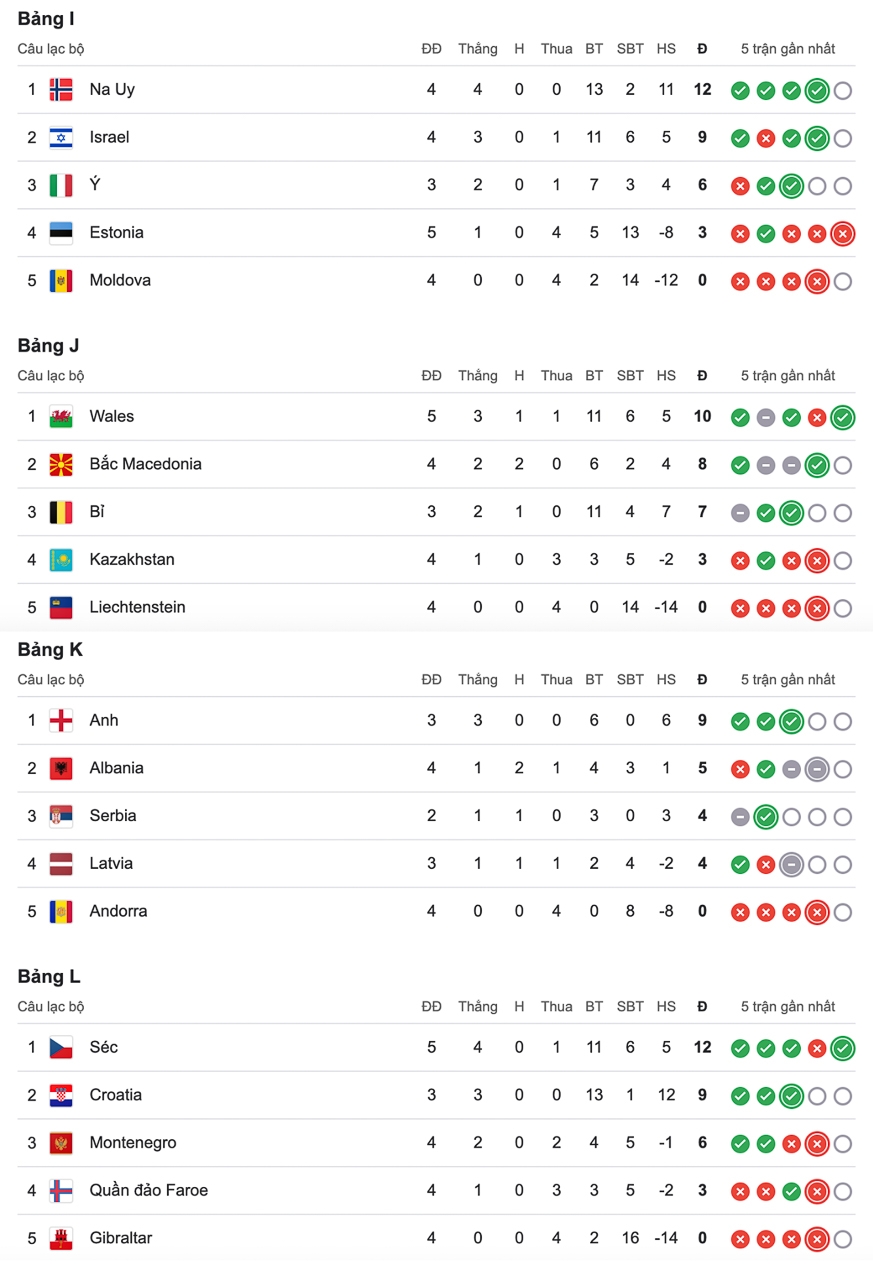
Task: Click the Wales dragon flag icon
Action: [x=61, y=416]
